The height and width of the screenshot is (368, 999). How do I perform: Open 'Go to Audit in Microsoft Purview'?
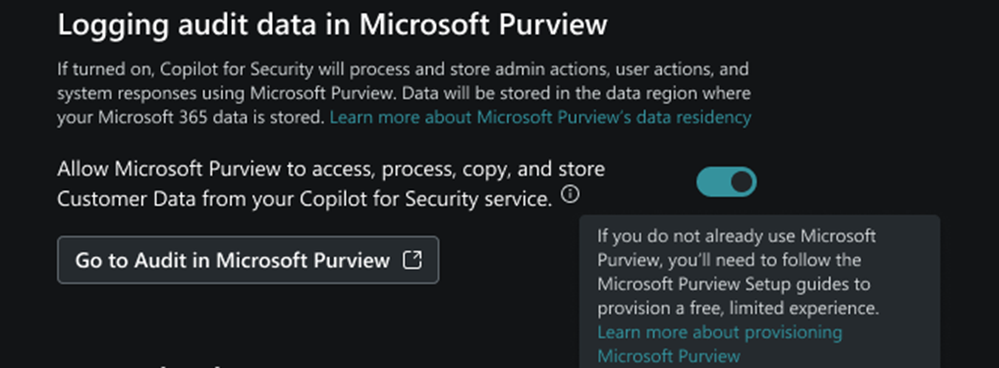[248, 260]
